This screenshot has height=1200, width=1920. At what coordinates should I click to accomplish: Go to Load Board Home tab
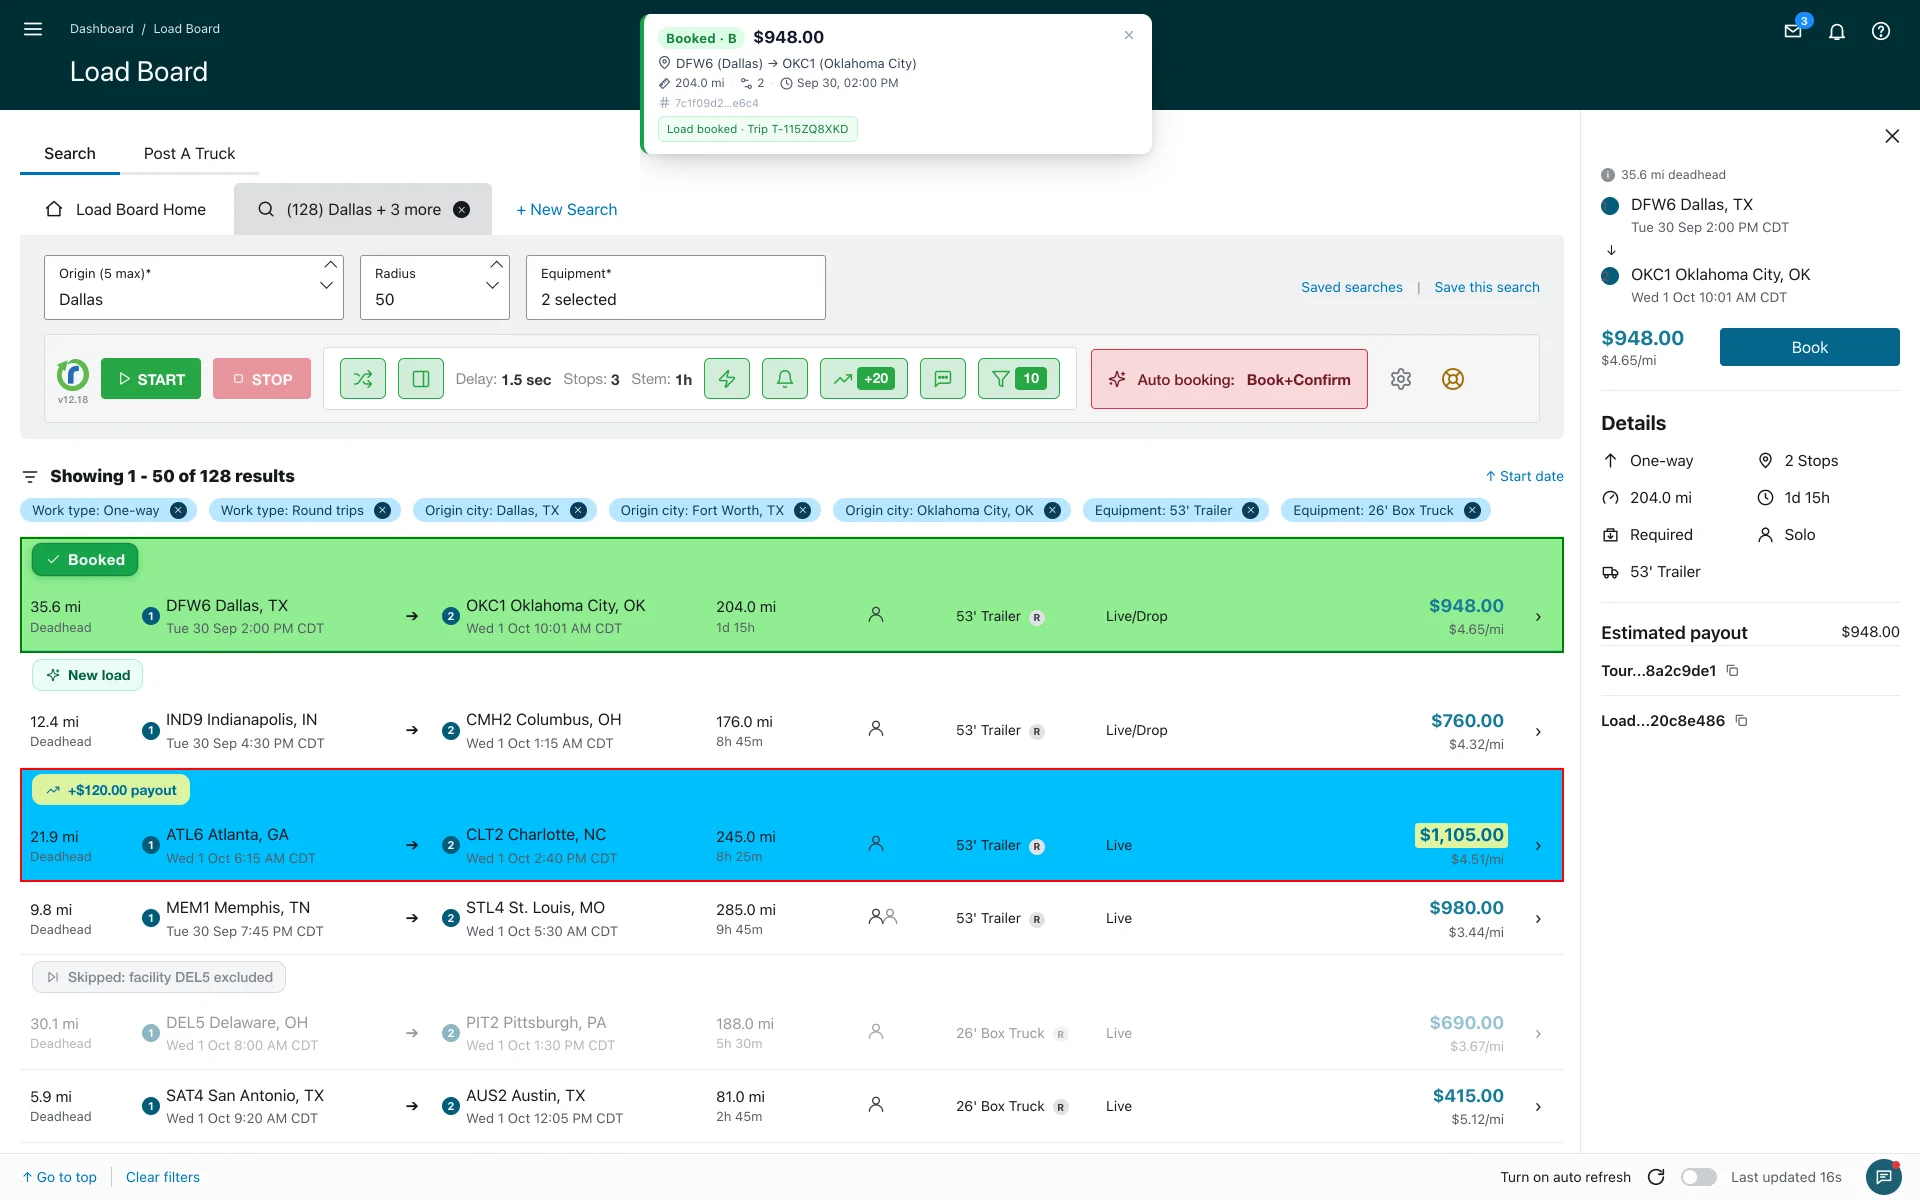coord(126,209)
